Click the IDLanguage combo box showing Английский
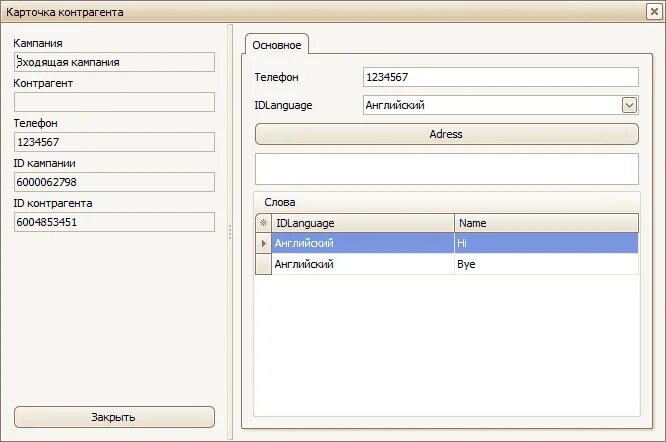Image resolution: width=666 pixels, height=442 pixels. pyautogui.click(x=501, y=105)
